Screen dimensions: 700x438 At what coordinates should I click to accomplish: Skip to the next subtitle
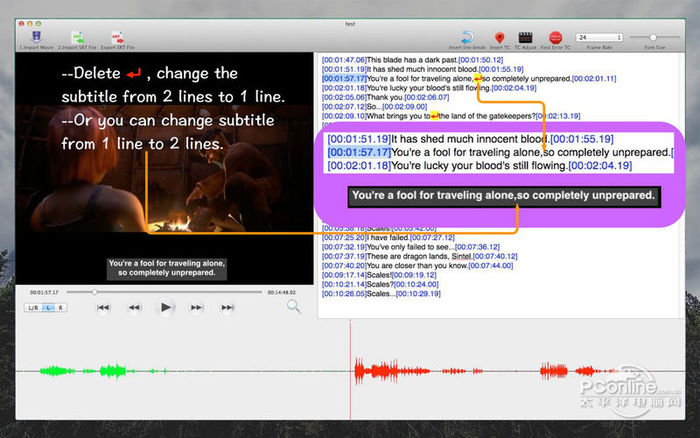coord(229,308)
